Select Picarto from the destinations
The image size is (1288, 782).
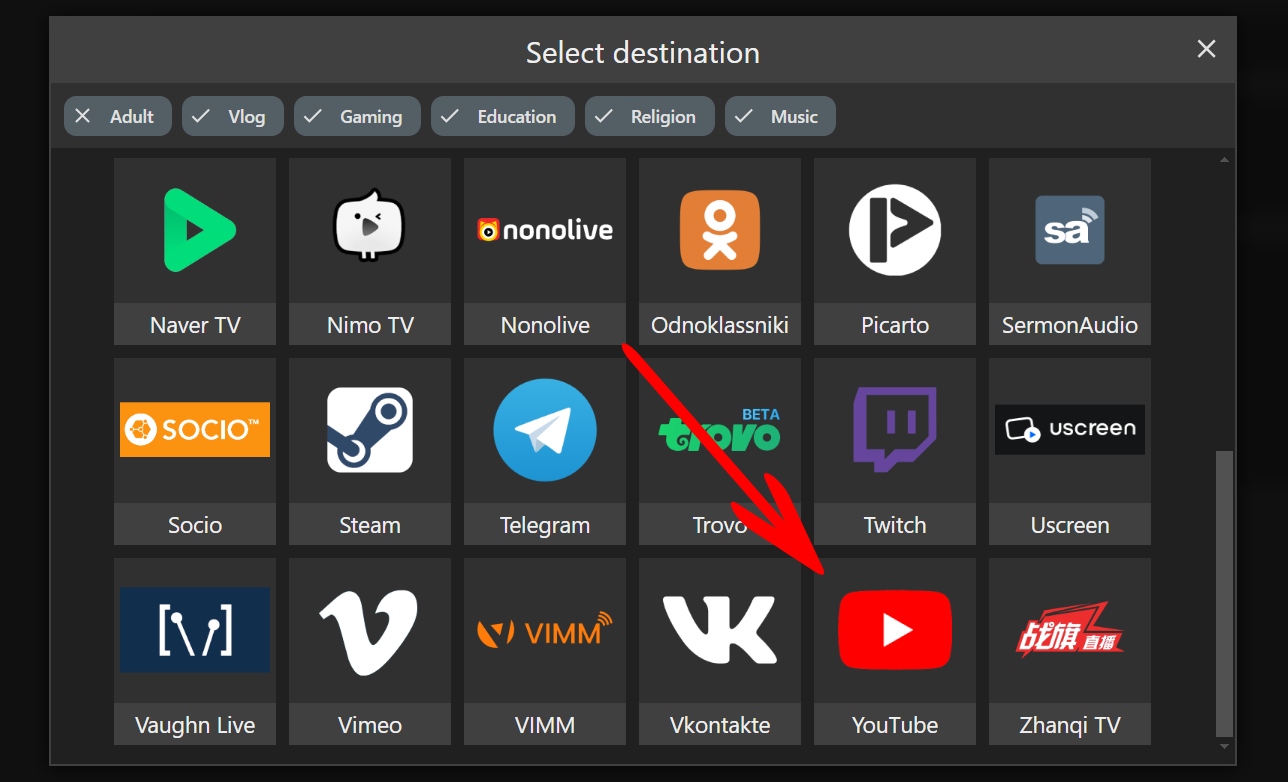click(x=894, y=252)
